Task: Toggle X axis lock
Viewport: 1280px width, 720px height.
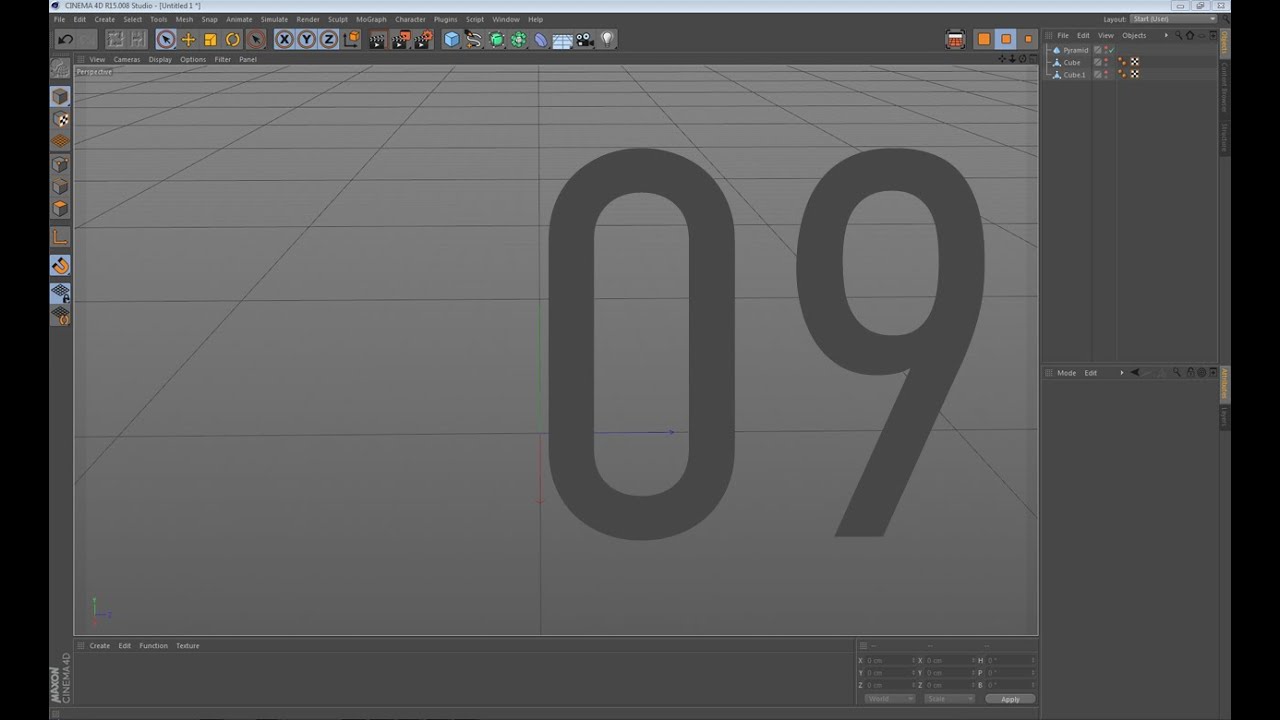Action: click(x=284, y=39)
